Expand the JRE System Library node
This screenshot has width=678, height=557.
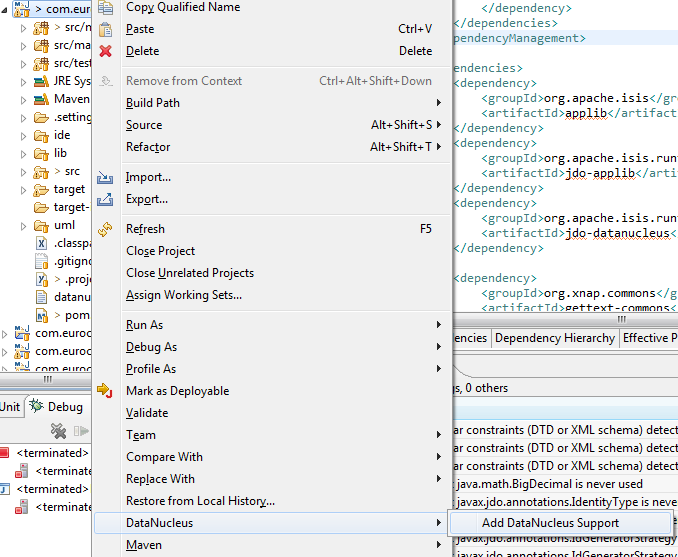click(24, 81)
